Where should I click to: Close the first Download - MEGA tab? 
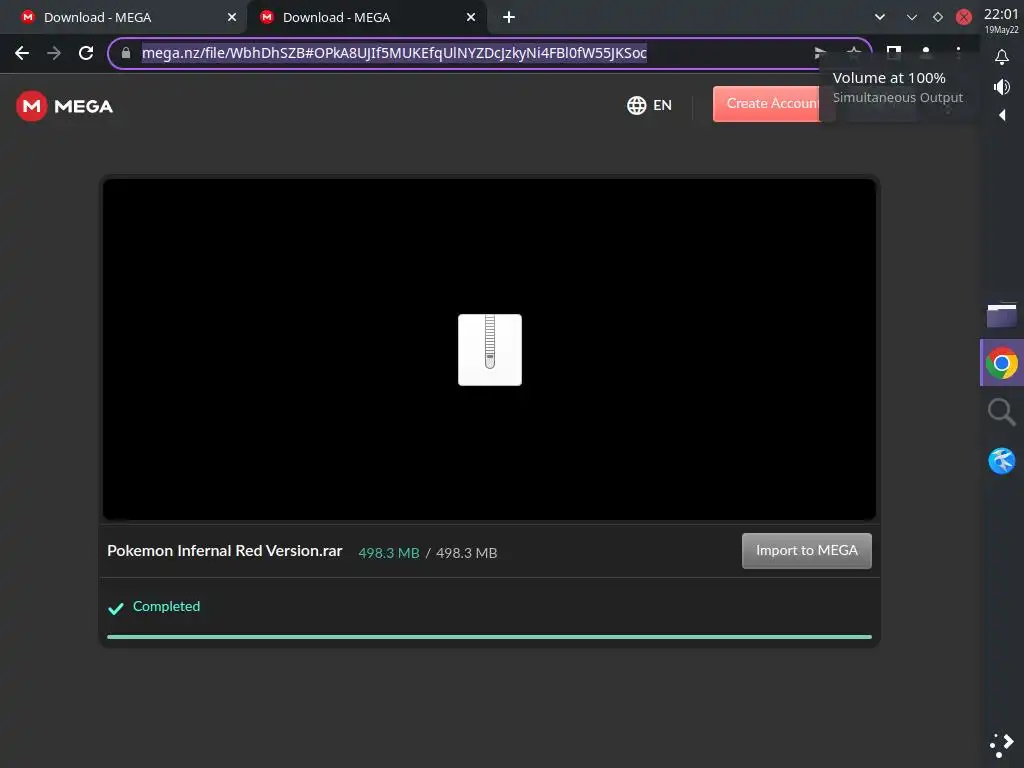232,18
